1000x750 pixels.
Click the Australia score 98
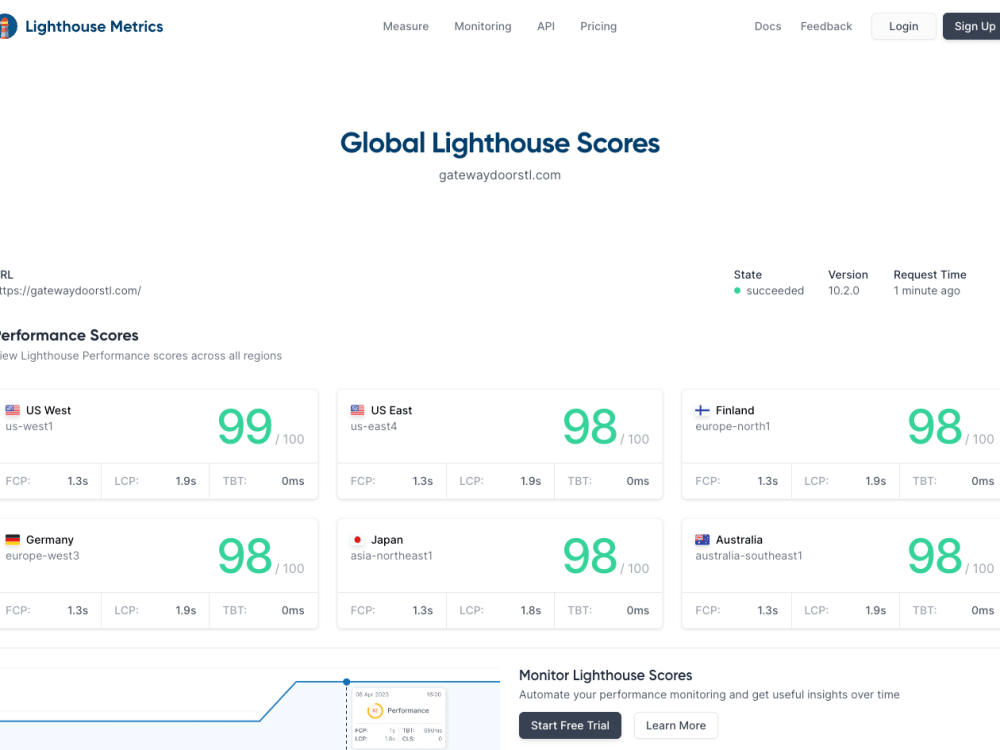tap(935, 555)
